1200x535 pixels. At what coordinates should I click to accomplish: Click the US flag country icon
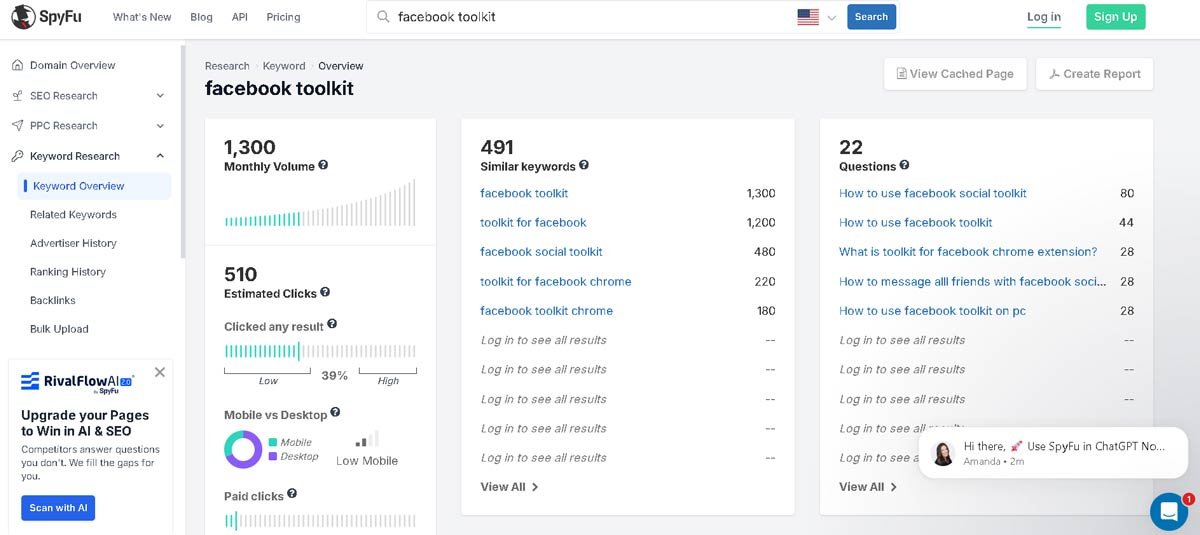click(x=808, y=17)
